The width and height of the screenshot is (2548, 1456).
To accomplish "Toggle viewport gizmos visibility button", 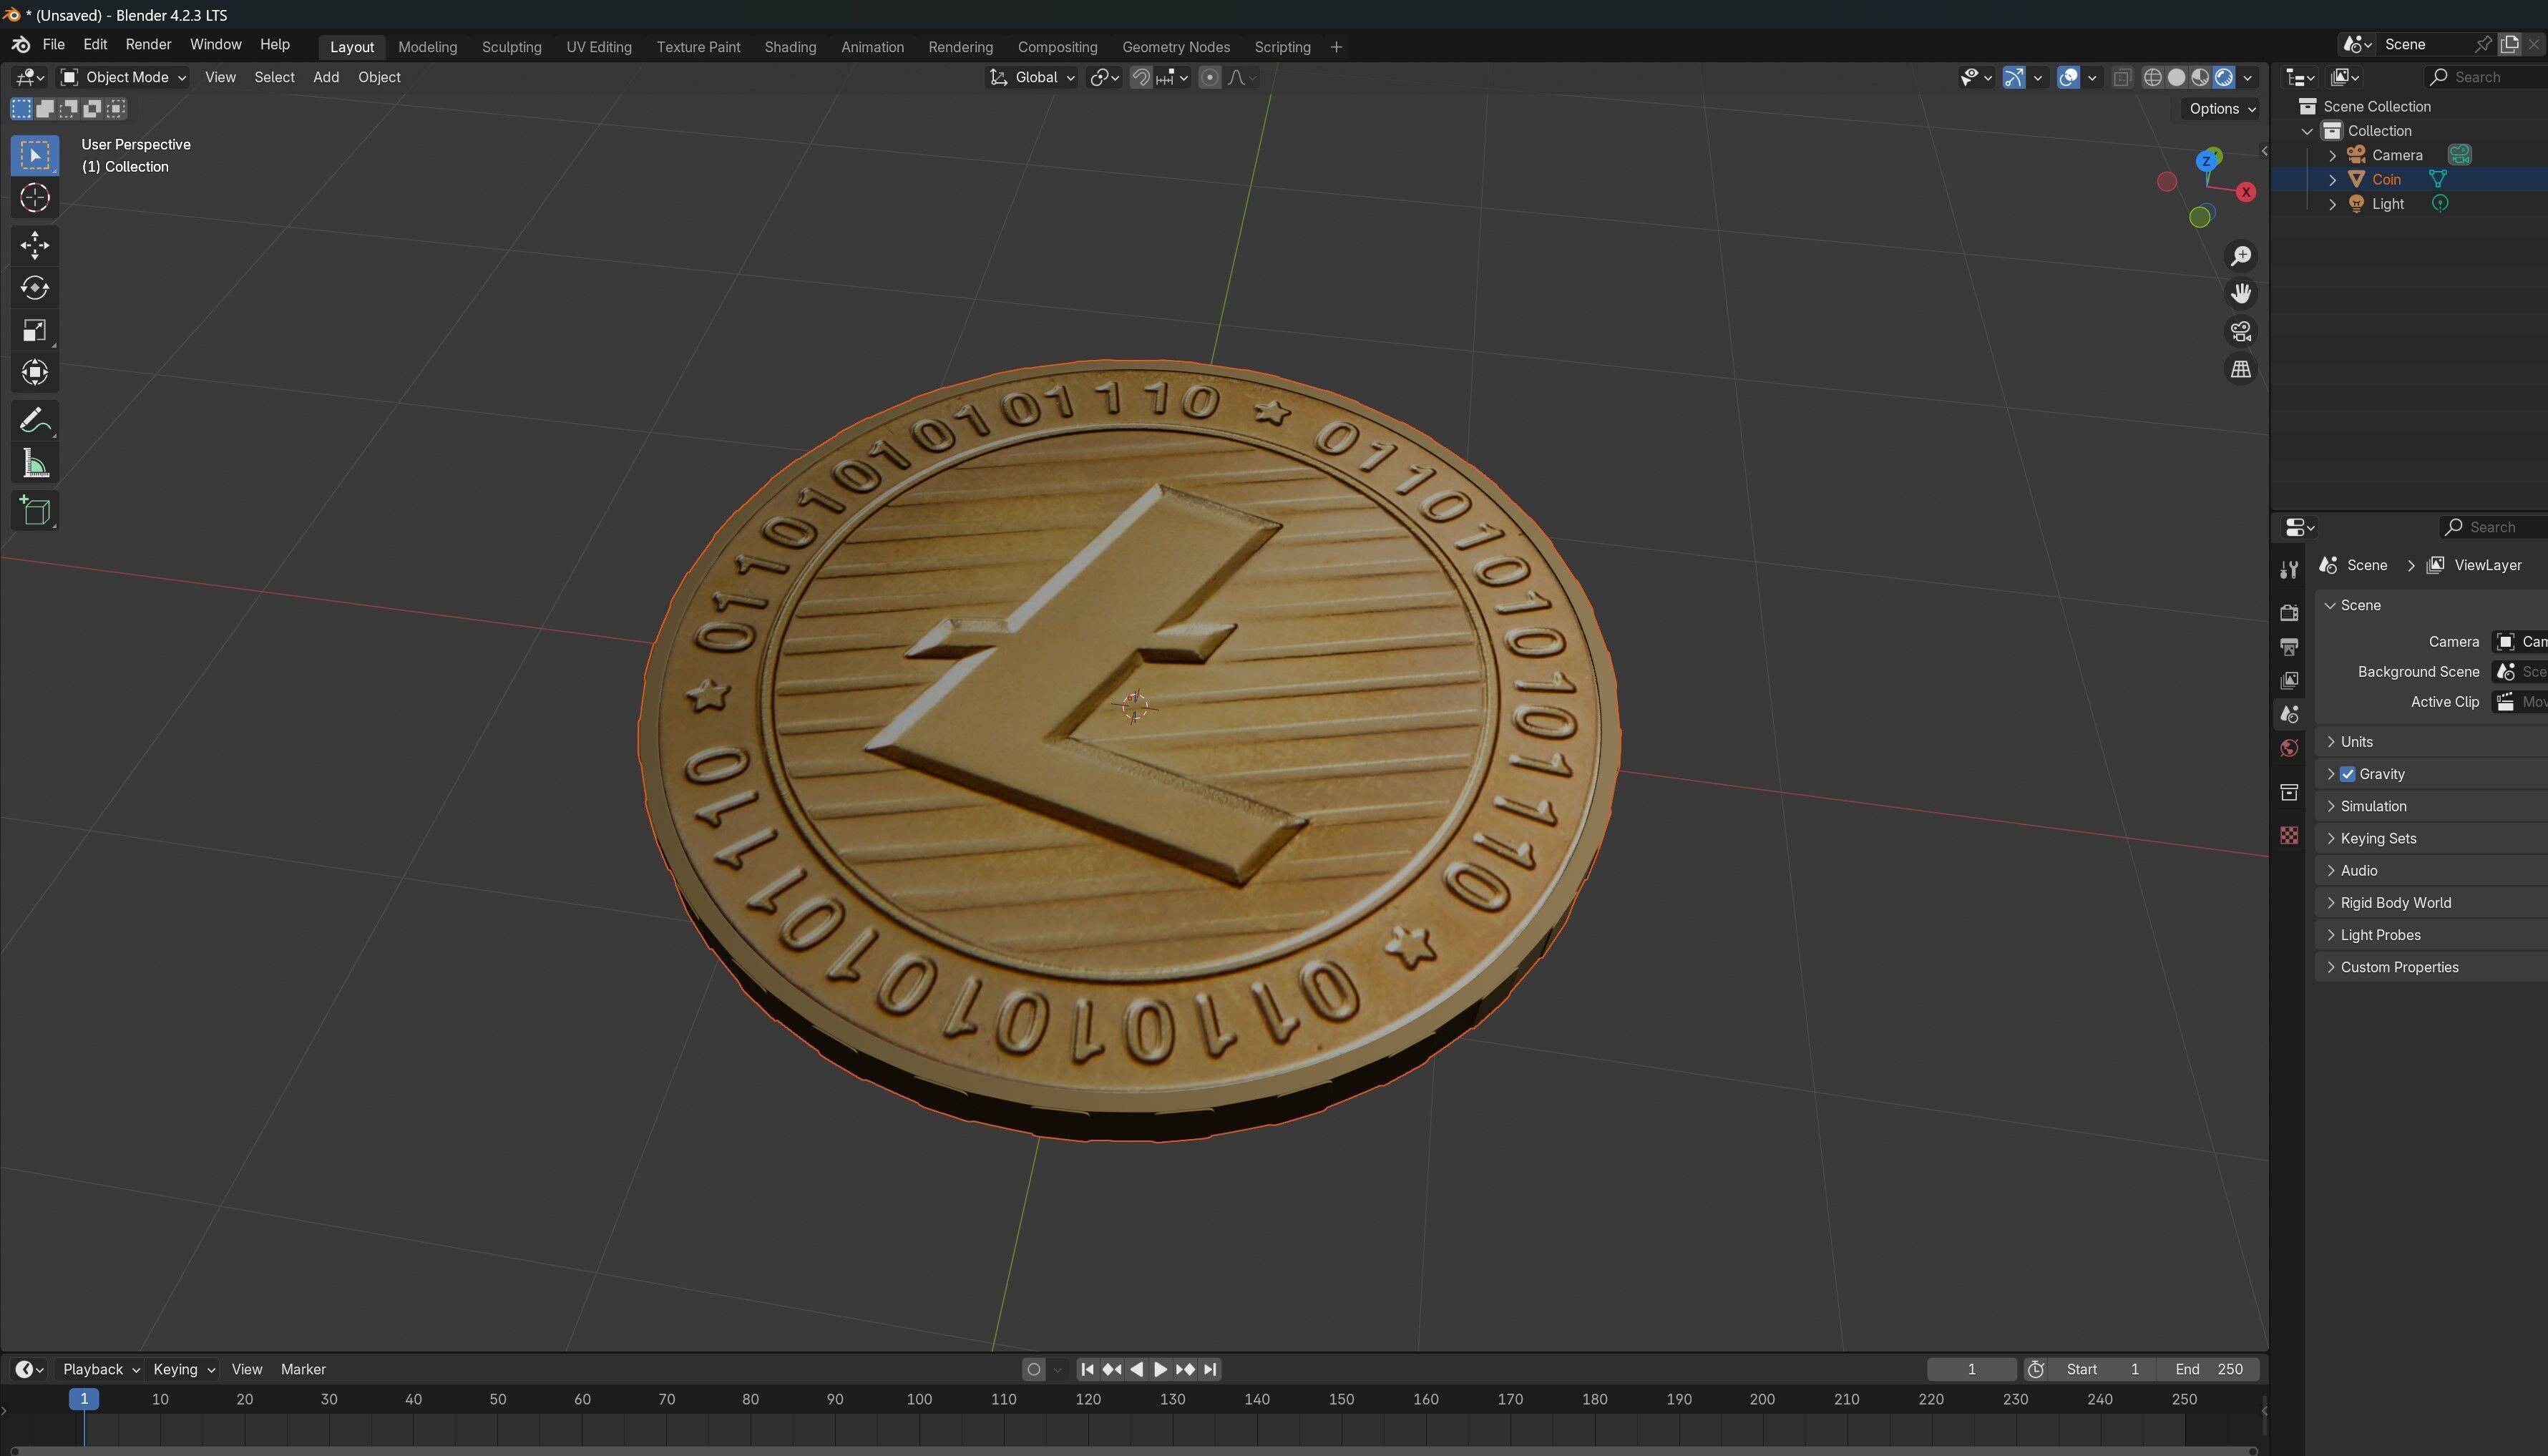I will click(x=2013, y=77).
